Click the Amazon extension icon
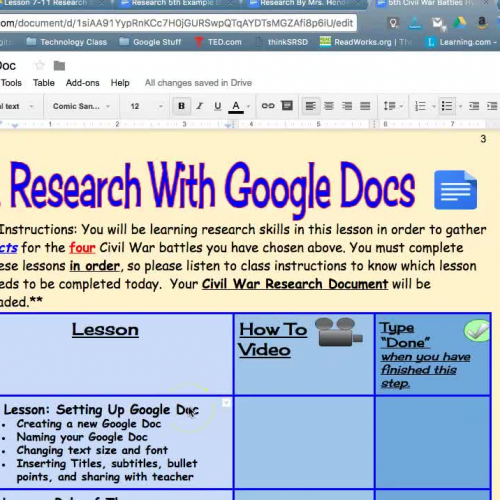The height and width of the screenshot is (500, 500). point(482,22)
